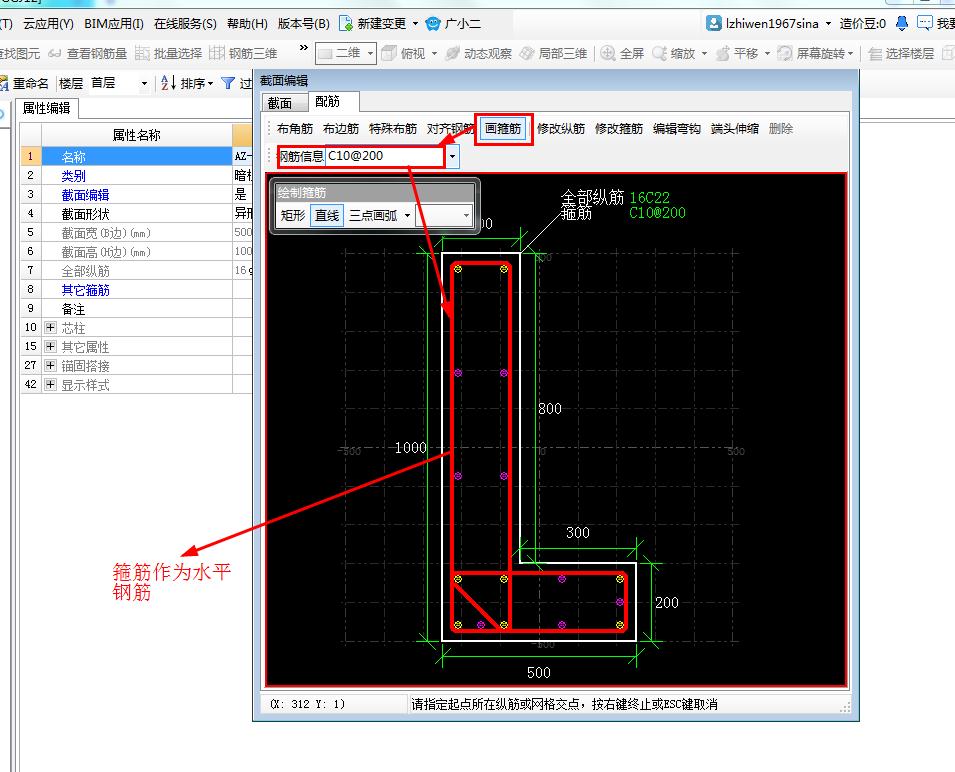Select the 直线 drawing mode
Image resolution: width=955 pixels, height=772 pixels.
coord(327,216)
